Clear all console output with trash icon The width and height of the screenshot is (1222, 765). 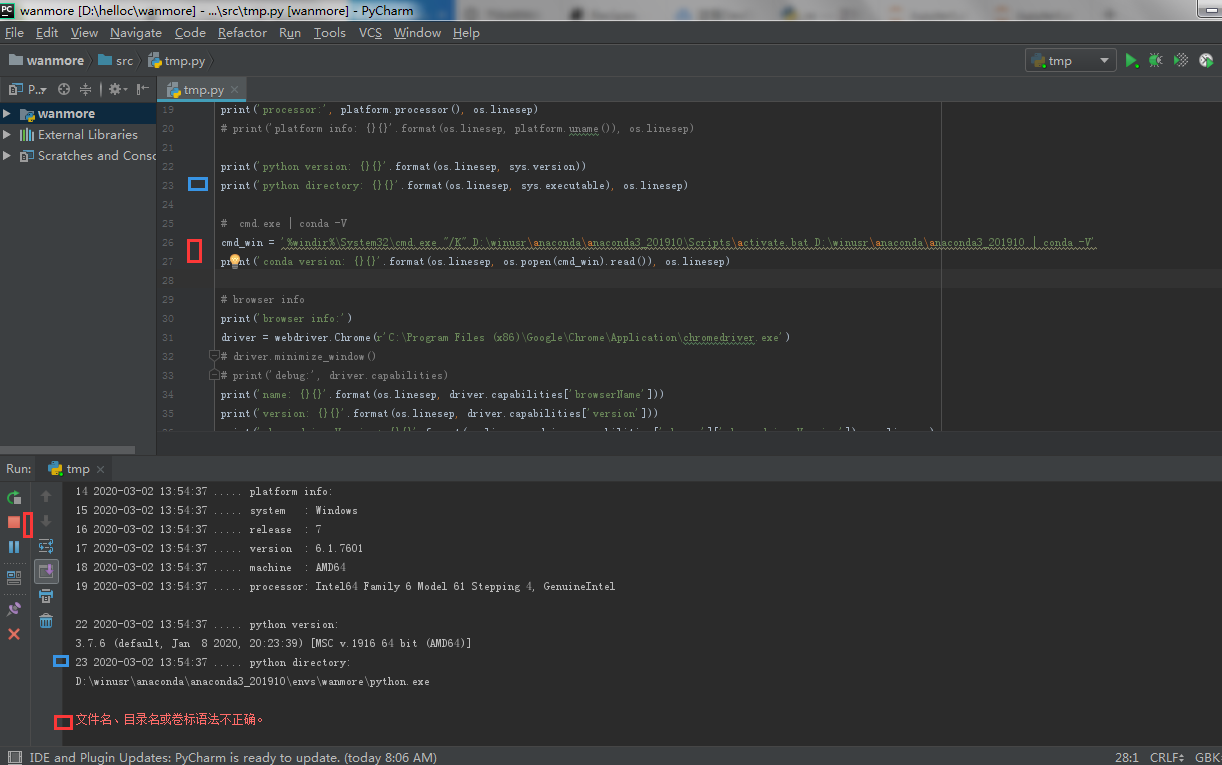pos(46,621)
